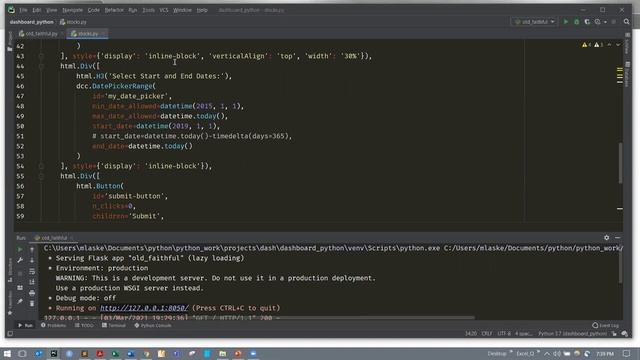
Task: Open the Edit menu
Action: pos(37,10)
